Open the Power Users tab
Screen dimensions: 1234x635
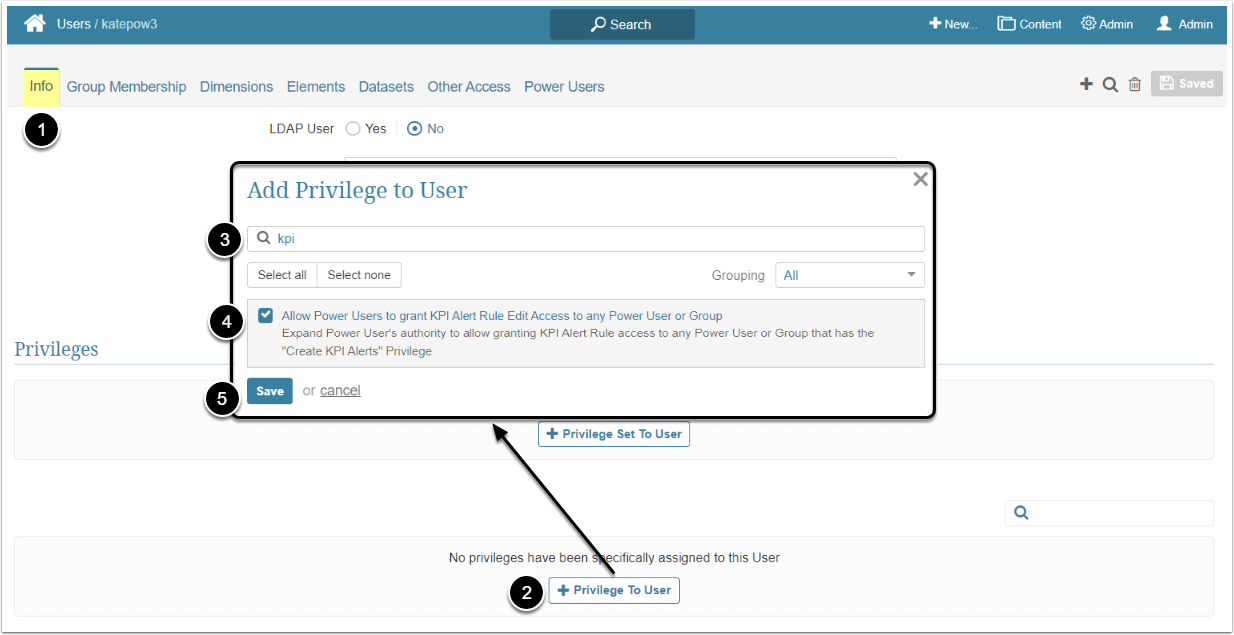[564, 87]
